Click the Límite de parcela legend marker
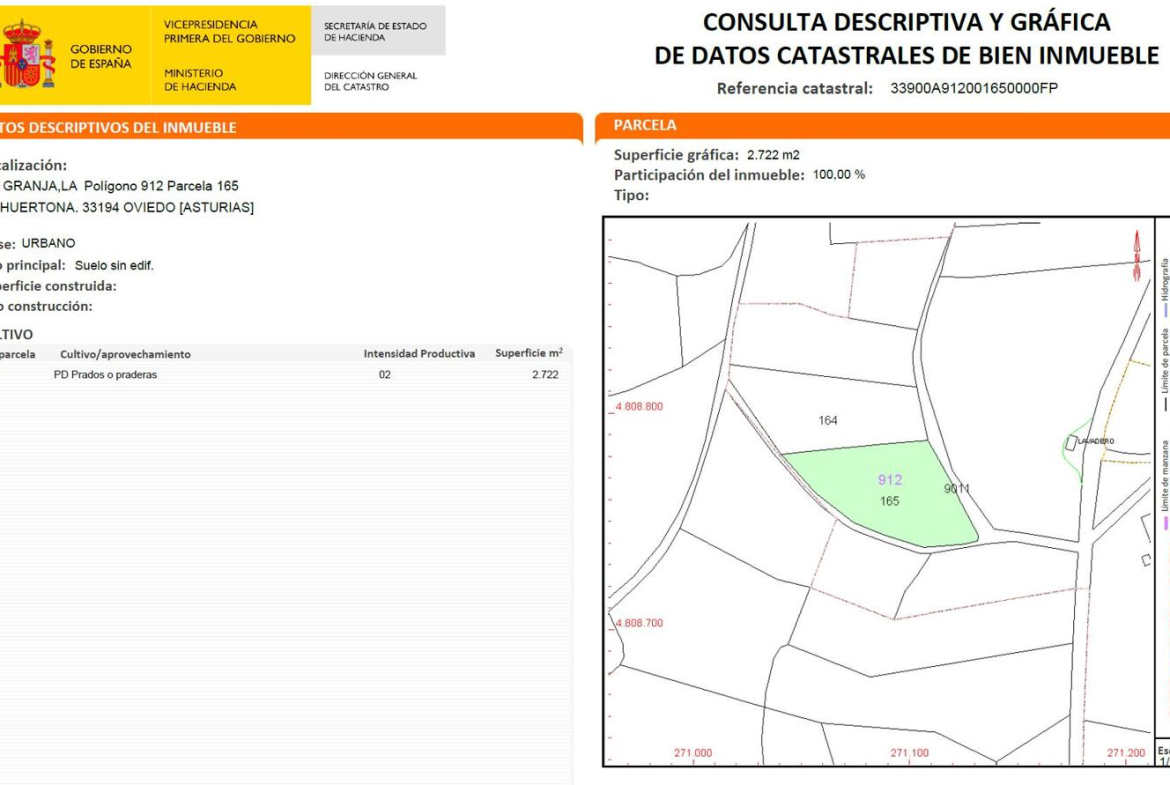The width and height of the screenshot is (1170, 785). (1165, 405)
